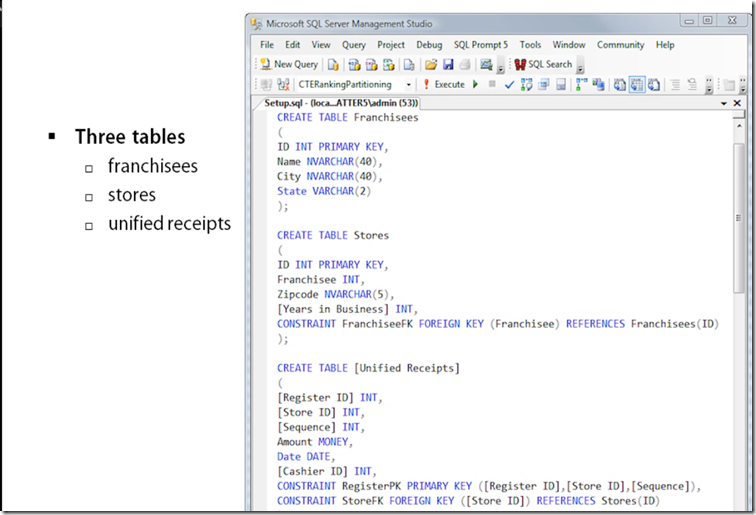
Task: Click the 'State VARCHAR(2)' code line
Action: click(x=324, y=191)
